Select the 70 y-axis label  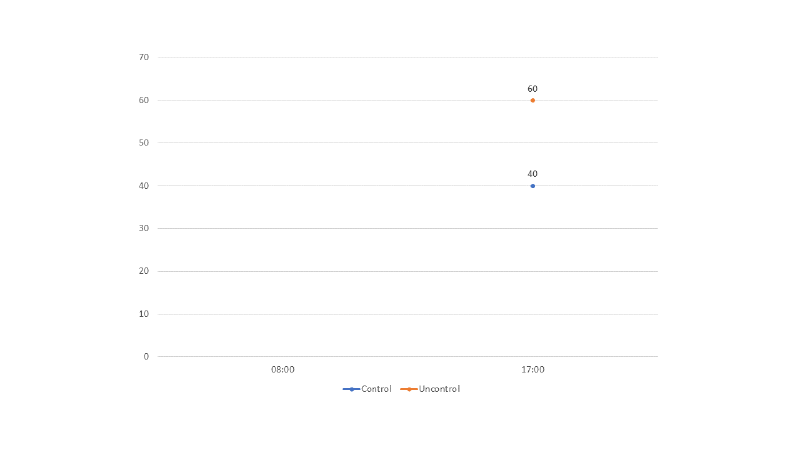144,57
